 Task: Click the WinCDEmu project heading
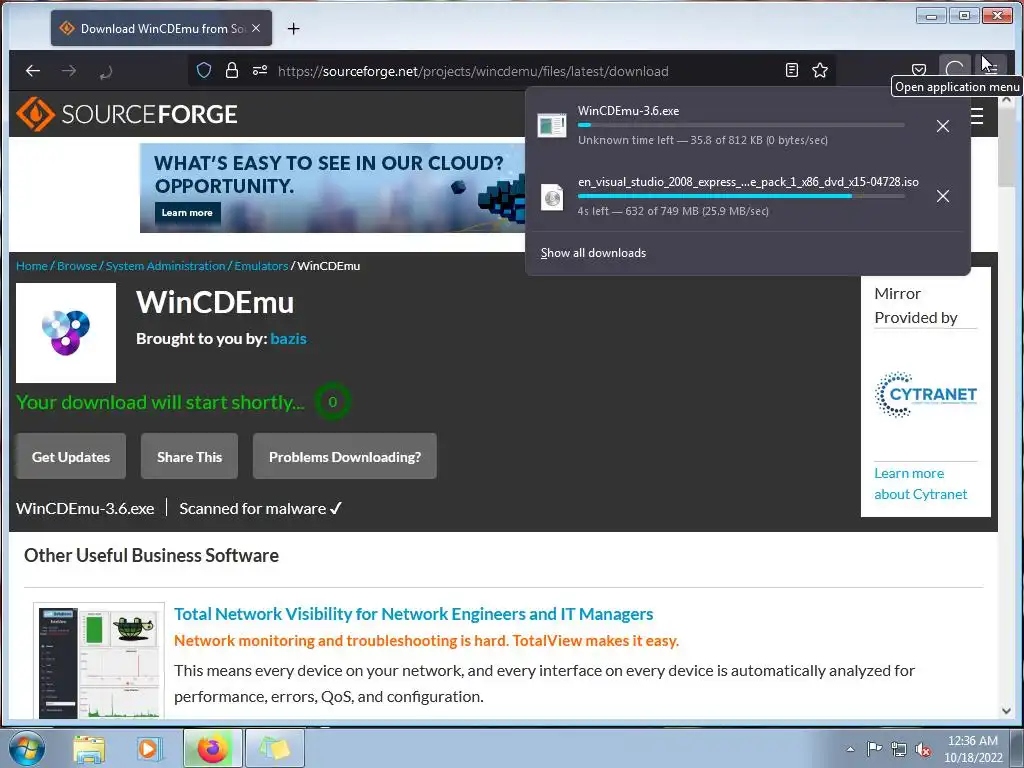pyautogui.click(x=215, y=302)
